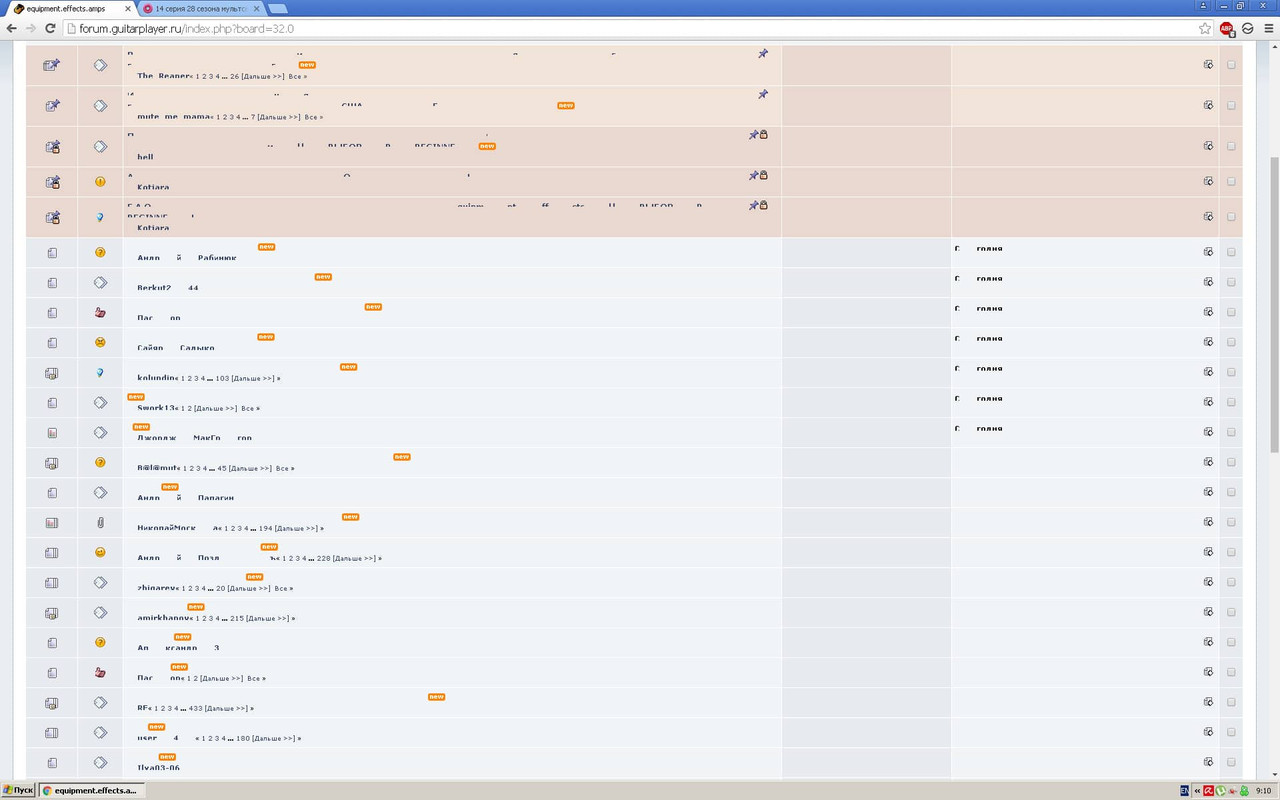The width and height of the screenshot is (1280, 800).
Task: Click the lightbulb message icon in Kotiara row
Action: (100, 217)
